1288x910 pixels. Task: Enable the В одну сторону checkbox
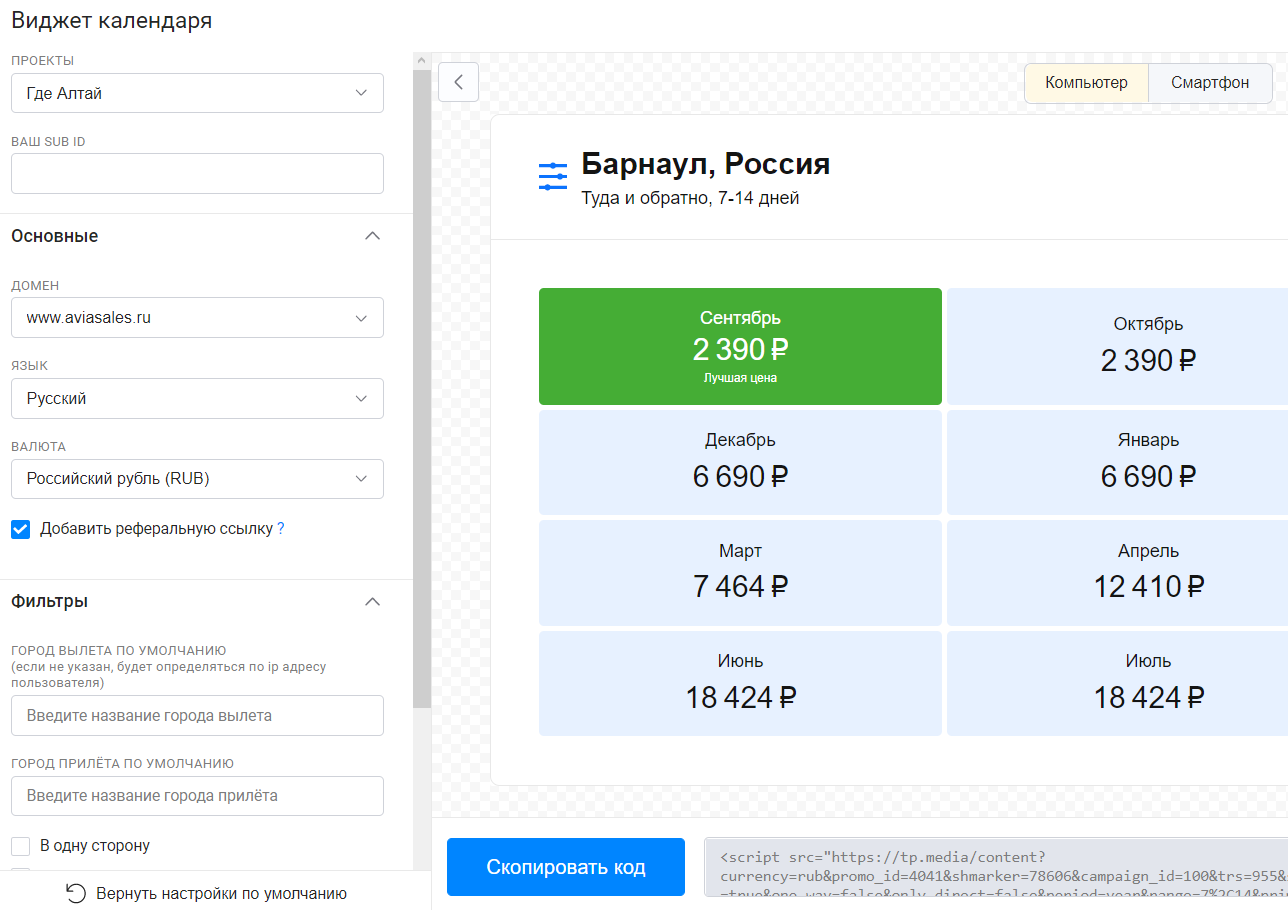[x=21, y=846]
